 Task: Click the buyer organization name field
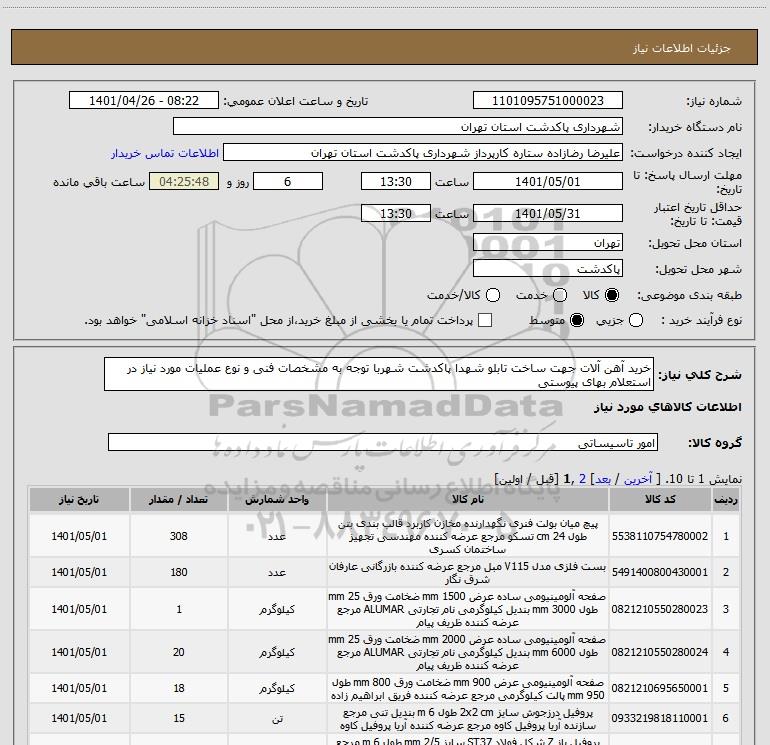click(x=398, y=127)
